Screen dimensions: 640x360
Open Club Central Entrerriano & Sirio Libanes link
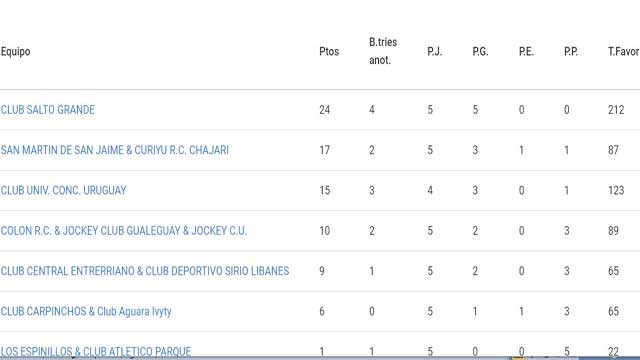point(145,271)
